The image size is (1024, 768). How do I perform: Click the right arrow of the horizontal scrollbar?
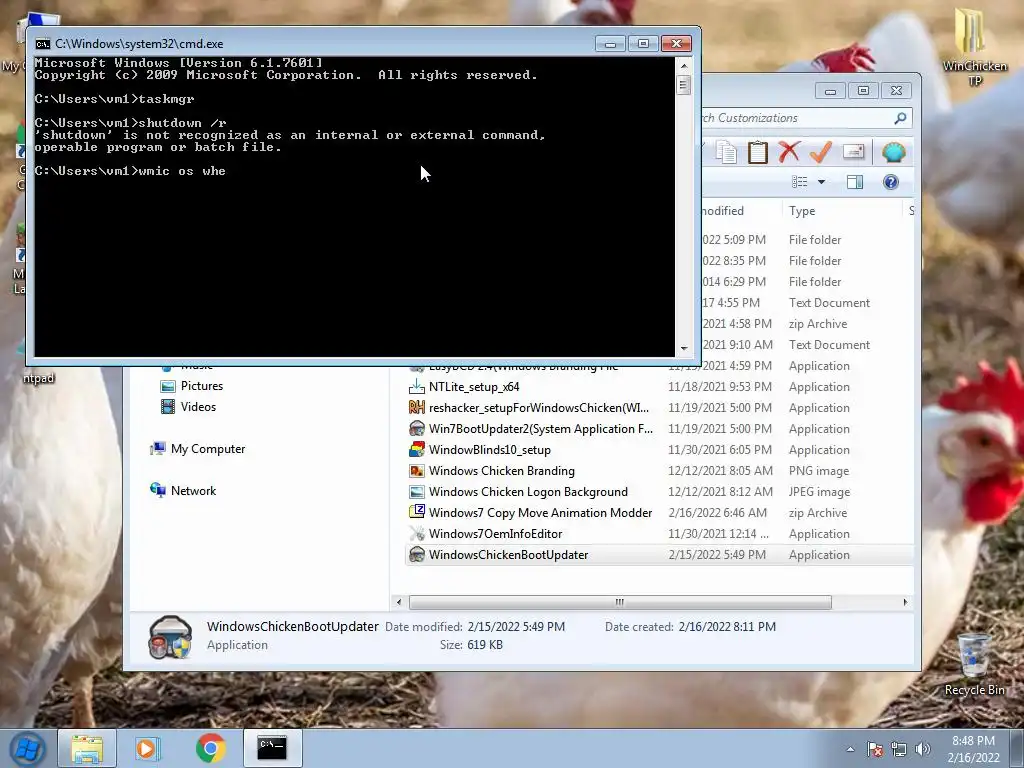click(905, 602)
